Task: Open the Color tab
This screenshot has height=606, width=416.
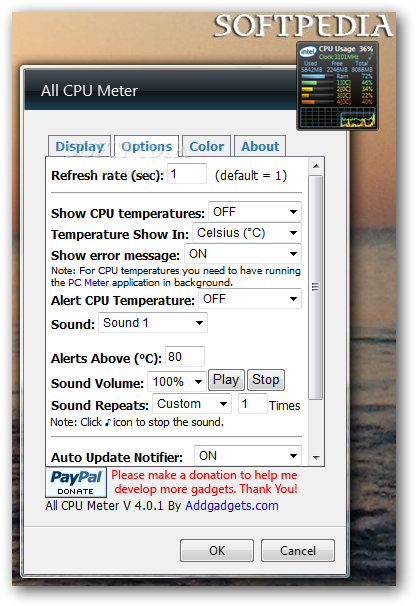Action: (206, 146)
